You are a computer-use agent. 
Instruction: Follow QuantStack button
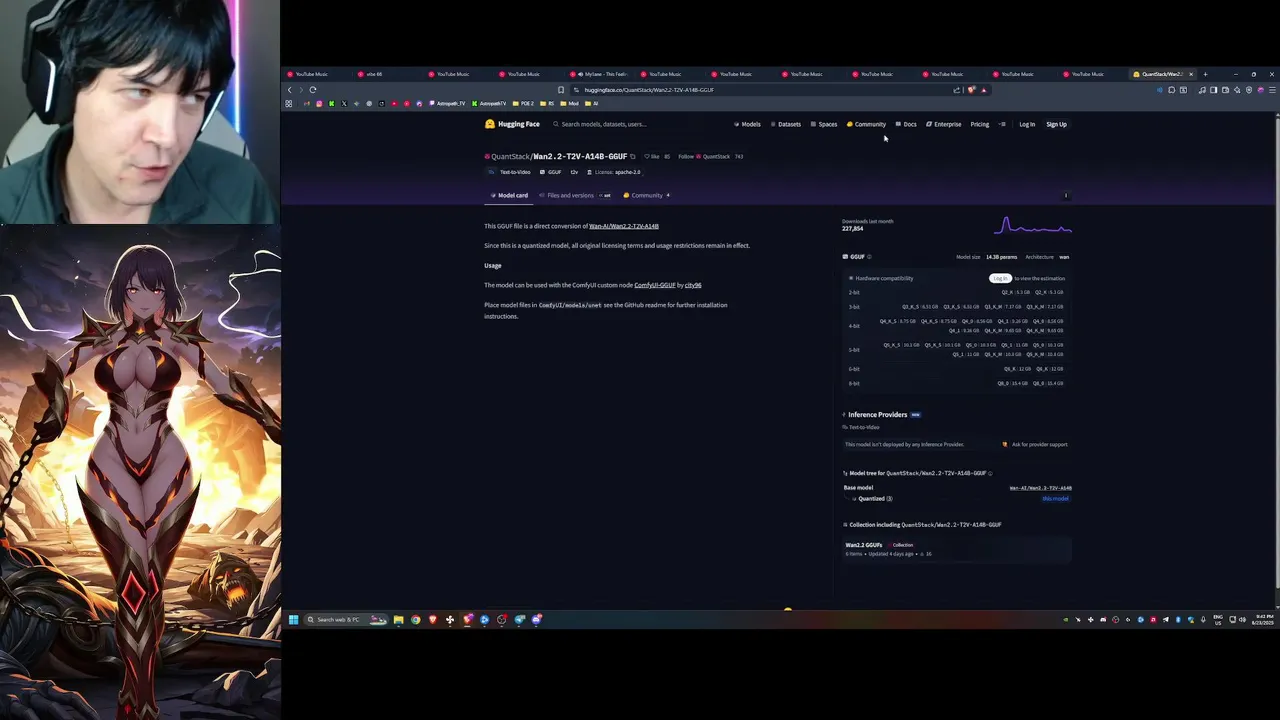click(704, 156)
